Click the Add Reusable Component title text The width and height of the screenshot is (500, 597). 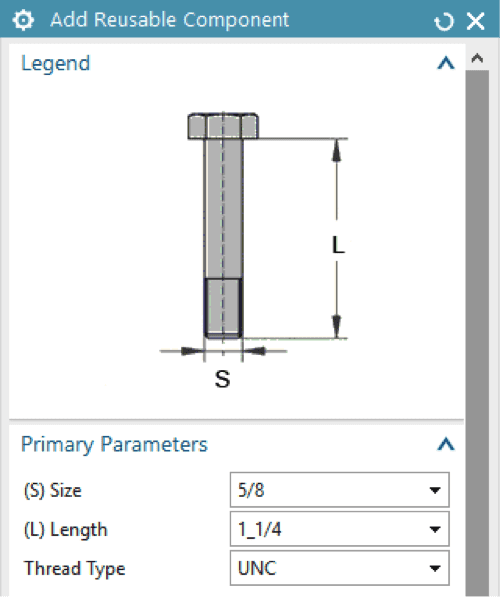[170, 20]
